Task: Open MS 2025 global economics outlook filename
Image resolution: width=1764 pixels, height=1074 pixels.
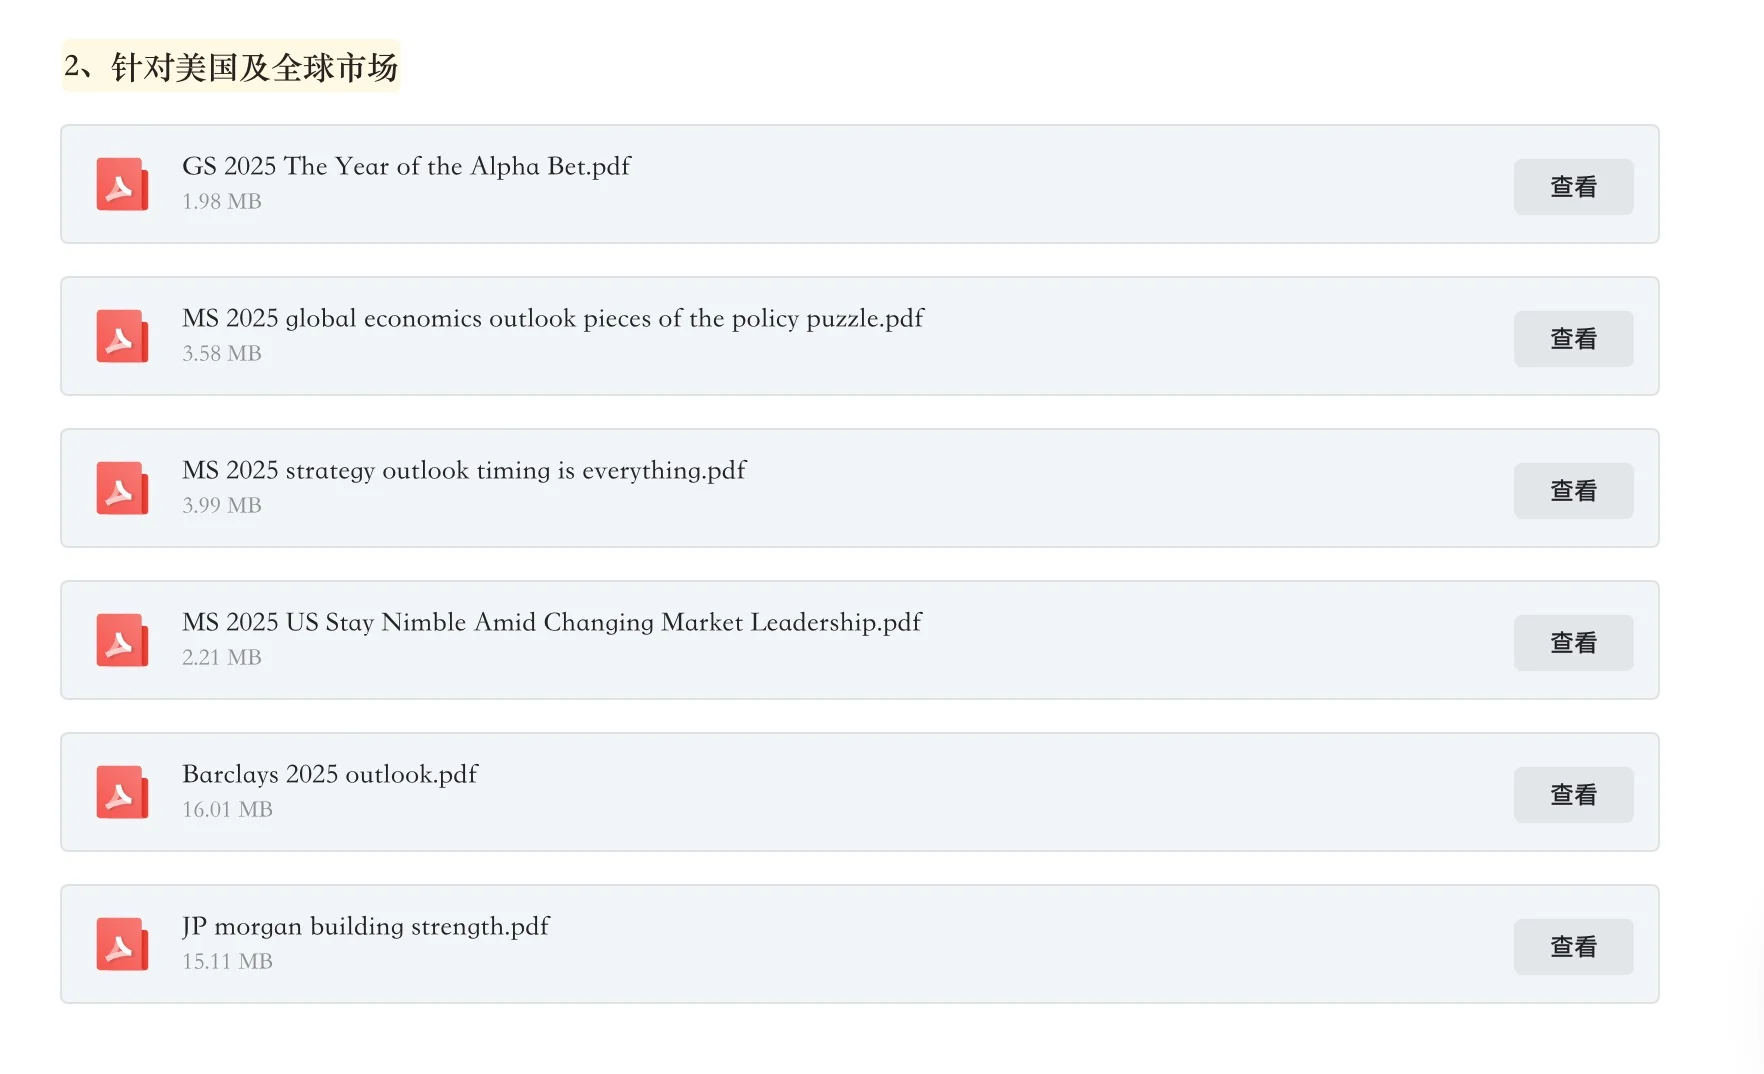Action: point(553,319)
